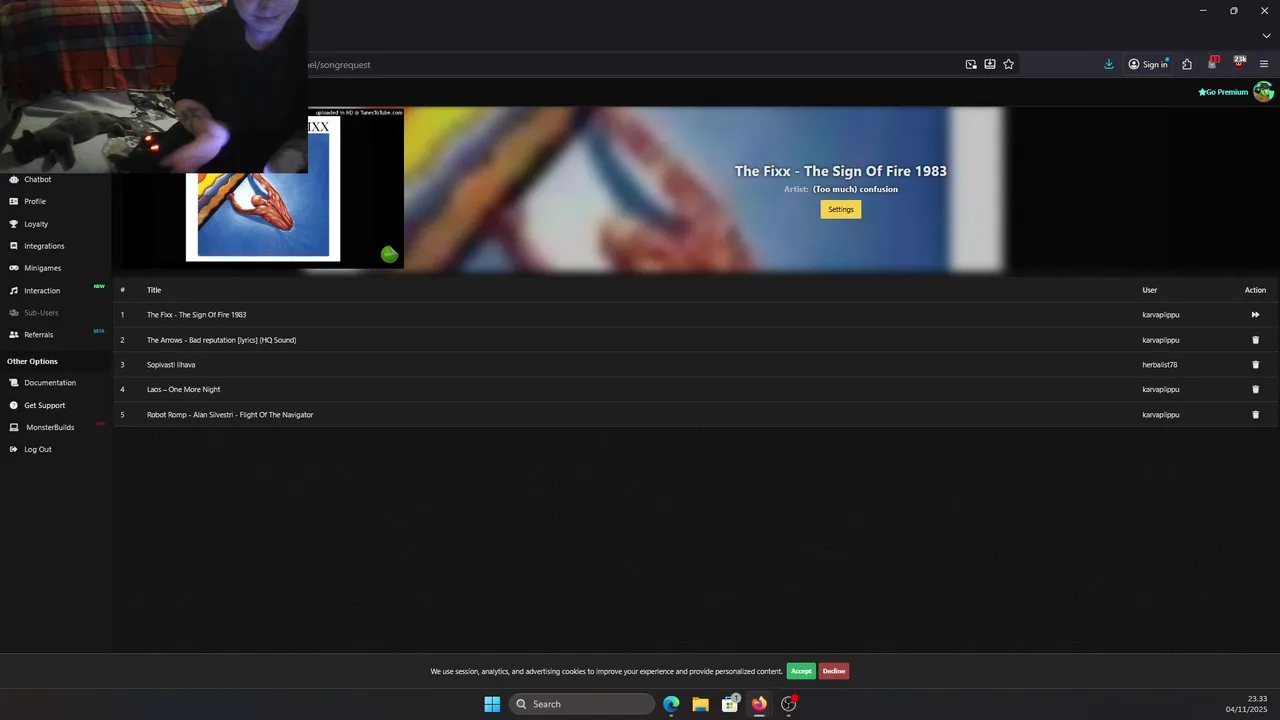The image size is (1280, 720).
Task: Open Microsoft Store from the taskbar
Action: (x=730, y=704)
